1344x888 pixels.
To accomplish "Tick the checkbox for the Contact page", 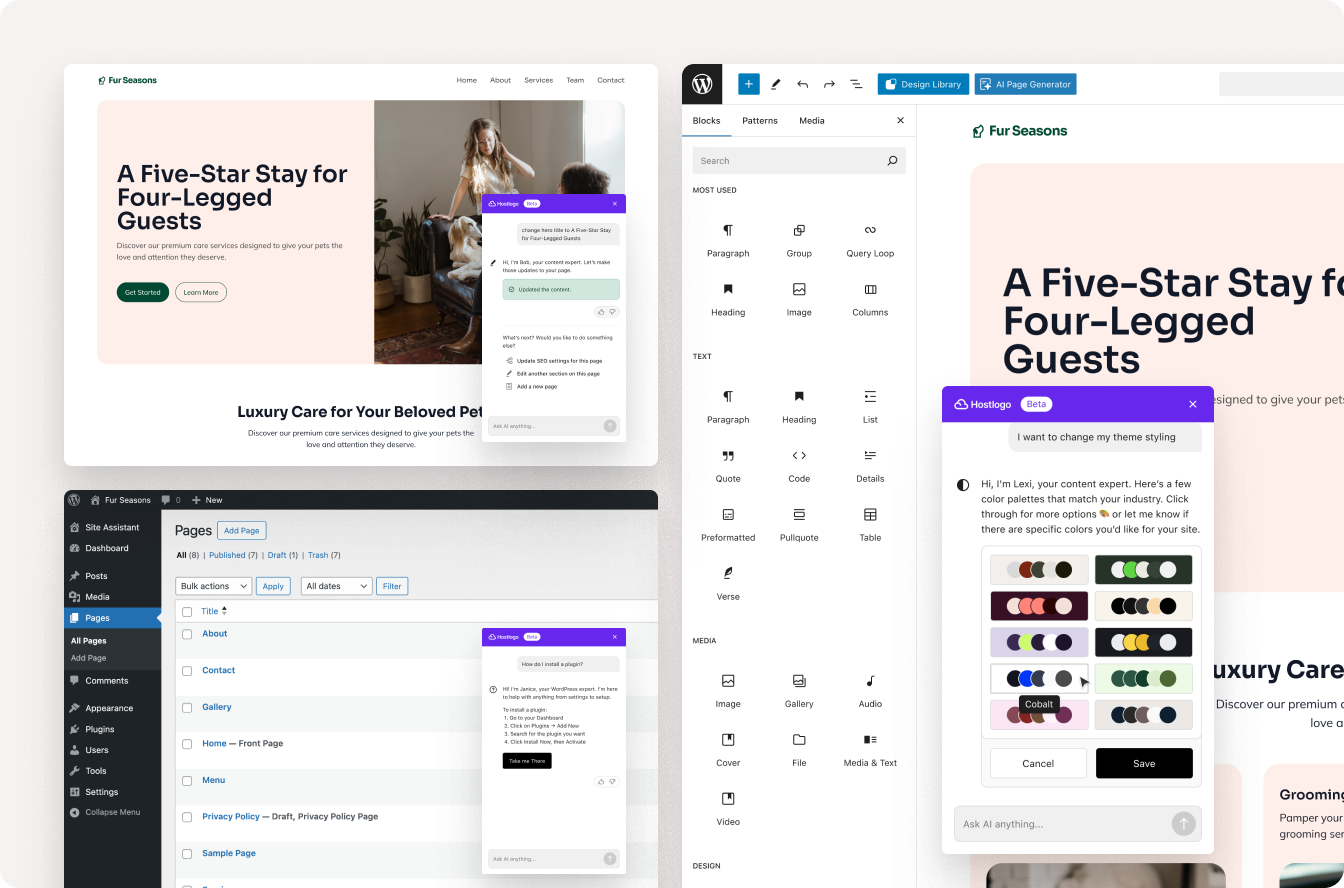I will click(x=187, y=671).
